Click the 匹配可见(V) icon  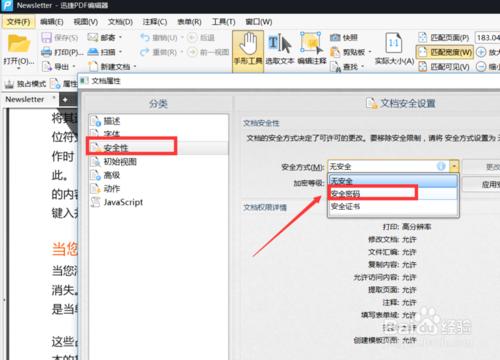pyautogui.click(x=423, y=67)
